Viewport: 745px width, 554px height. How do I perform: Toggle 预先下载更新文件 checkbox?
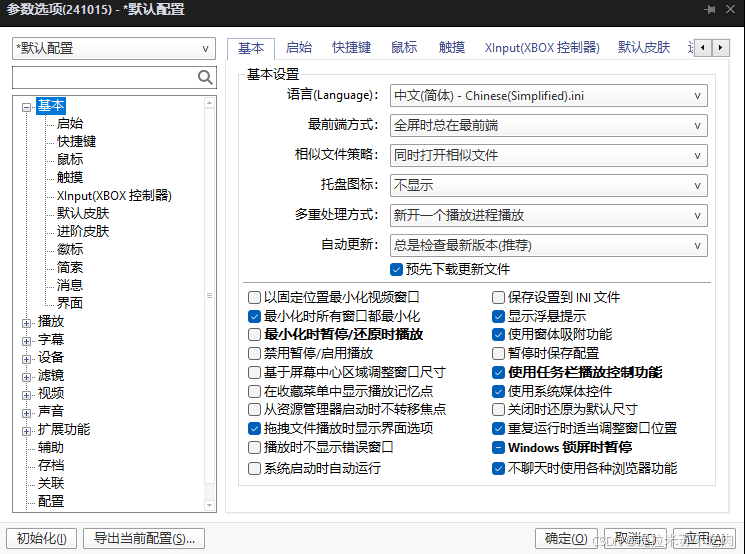[396, 269]
